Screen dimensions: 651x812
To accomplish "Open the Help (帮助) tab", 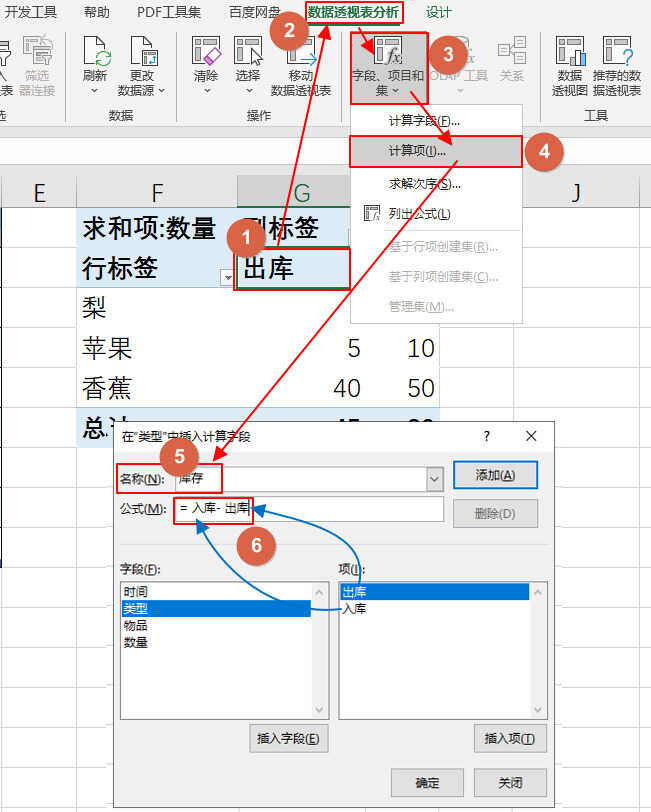I will click(97, 12).
